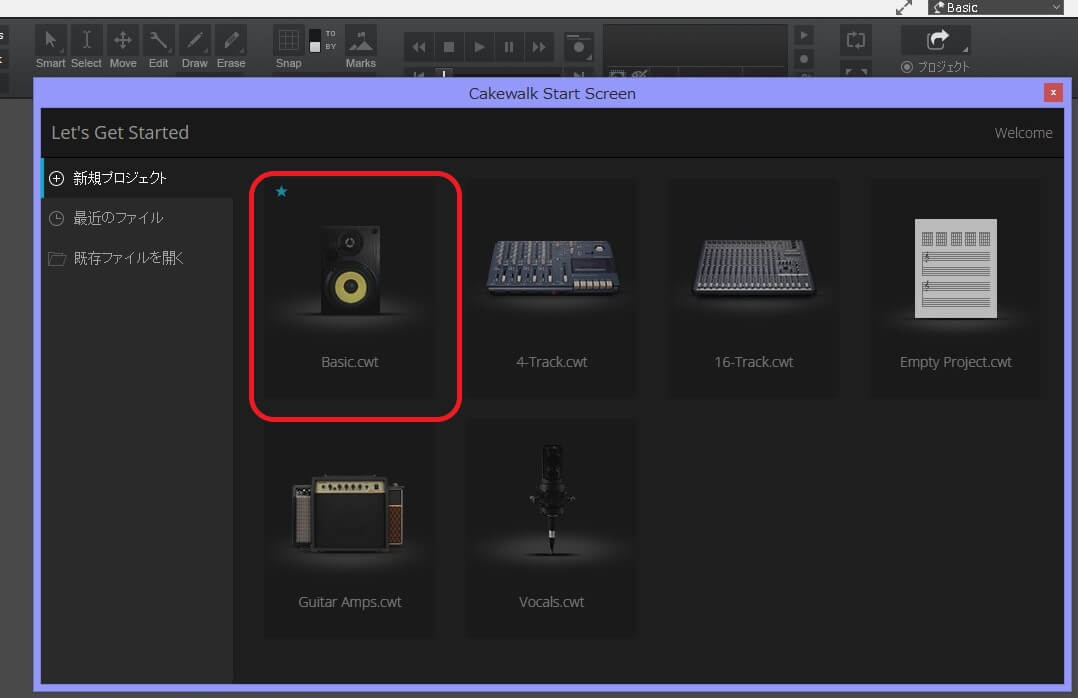Toggle the Loop button
1078x698 pixels.
(x=856, y=40)
